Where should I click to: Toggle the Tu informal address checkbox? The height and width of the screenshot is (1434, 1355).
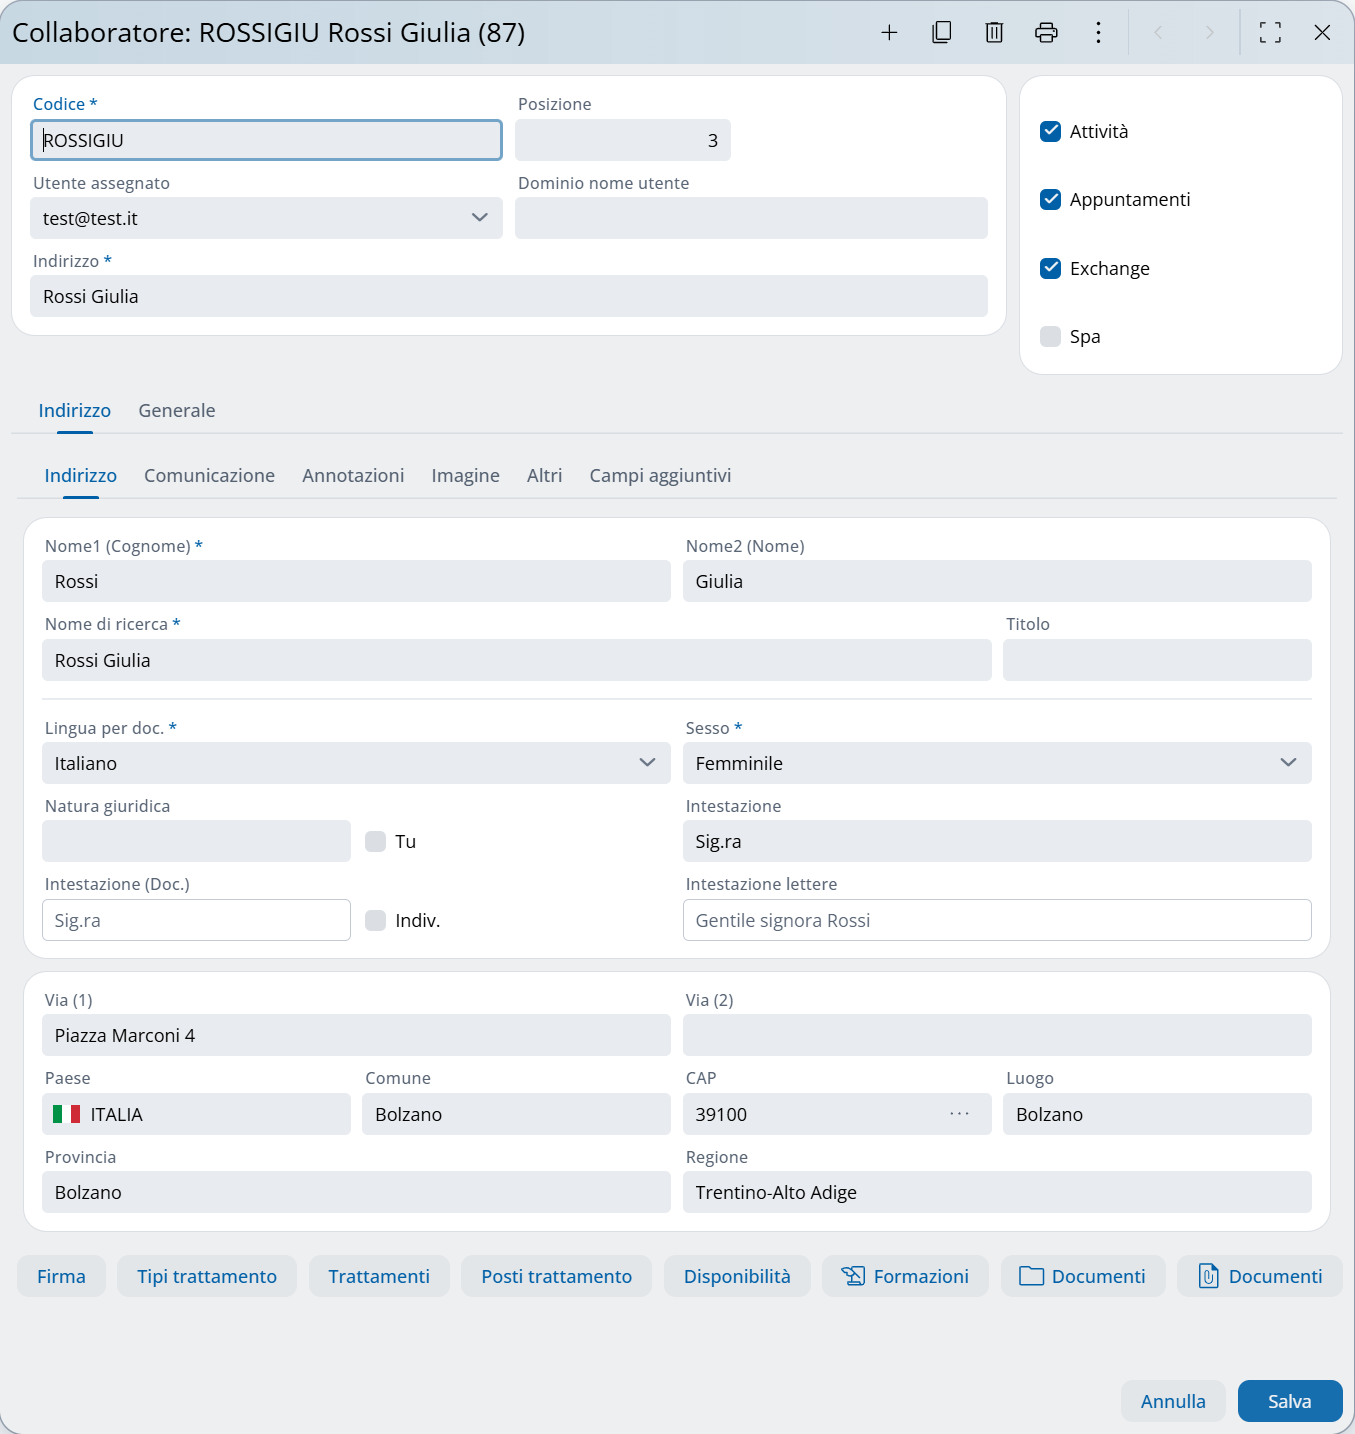[375, 841]
